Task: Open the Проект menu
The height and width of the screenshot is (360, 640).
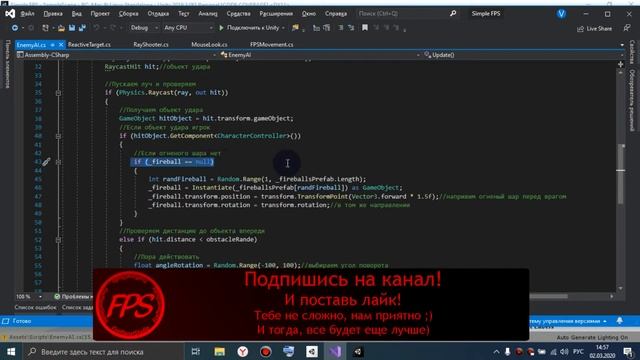Action: pos(100,13)
